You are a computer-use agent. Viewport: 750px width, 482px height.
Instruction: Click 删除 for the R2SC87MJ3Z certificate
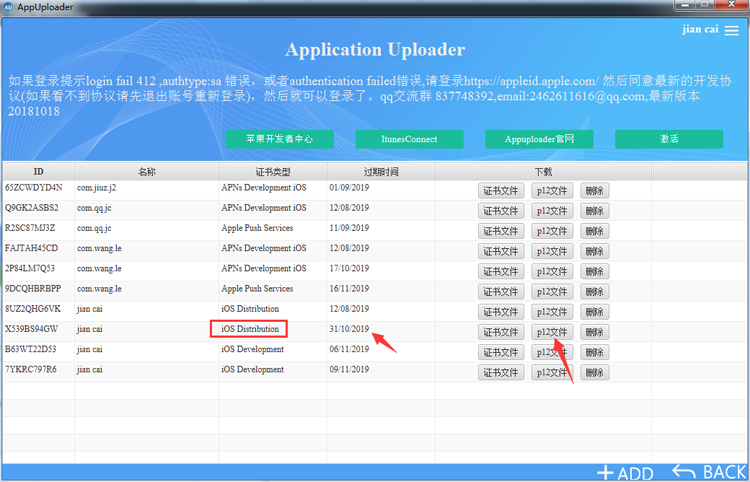click(595, 231)
